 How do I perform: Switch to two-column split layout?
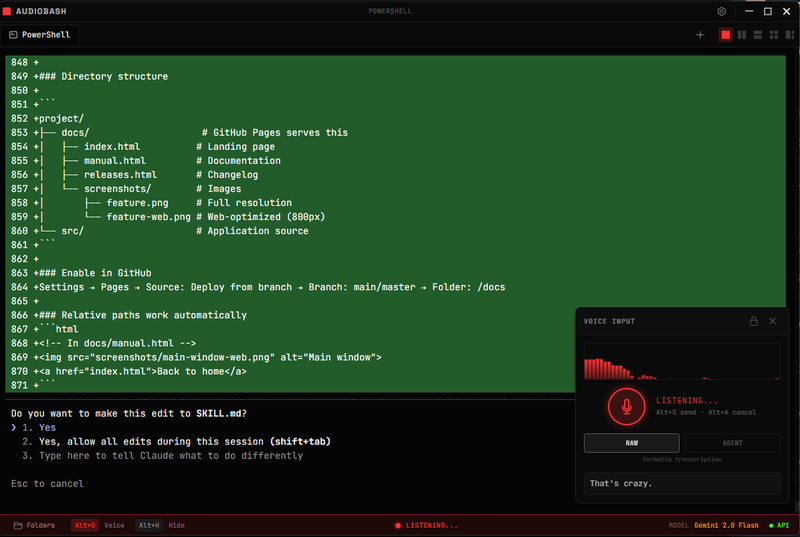click(x=741, y=35)
